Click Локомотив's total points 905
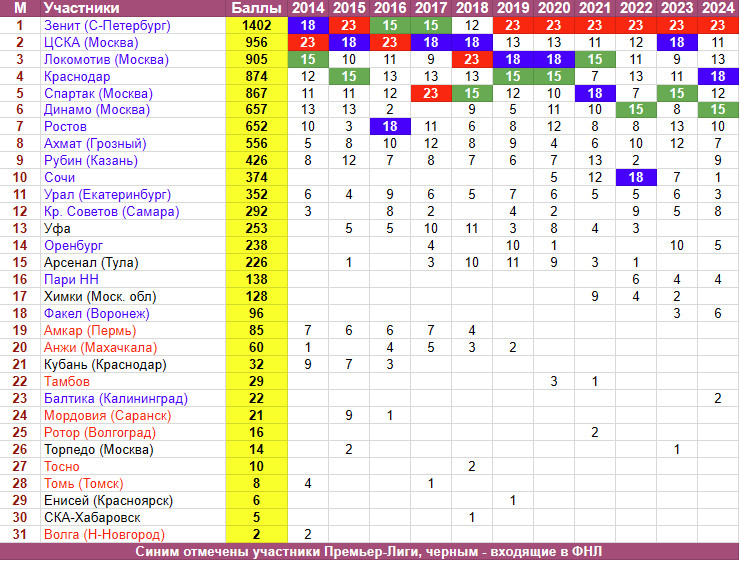740x561 pixels. 256,59
